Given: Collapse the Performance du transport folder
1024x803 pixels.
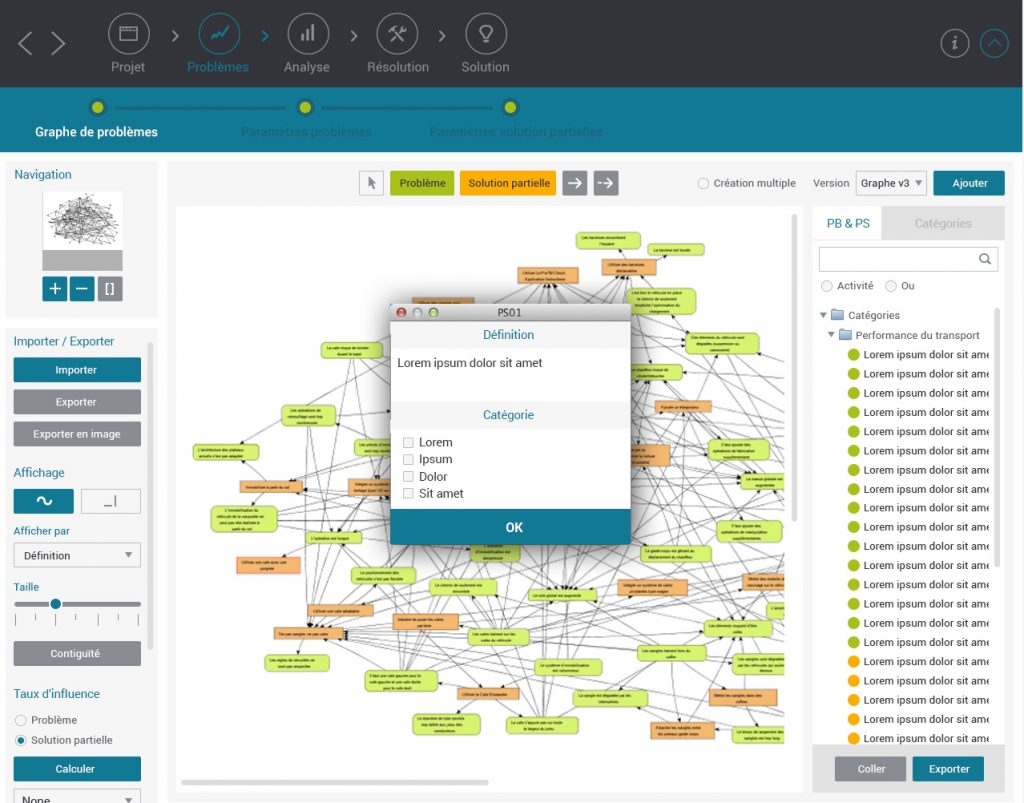Looking at the screenshot, I should click(831, 335).
